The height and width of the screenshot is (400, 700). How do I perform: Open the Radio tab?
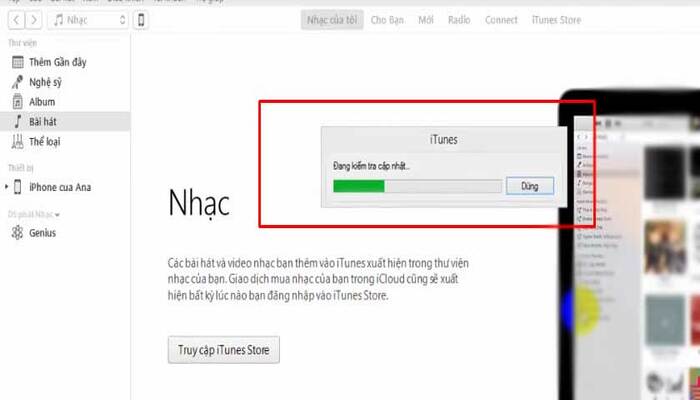click(459, 20)
